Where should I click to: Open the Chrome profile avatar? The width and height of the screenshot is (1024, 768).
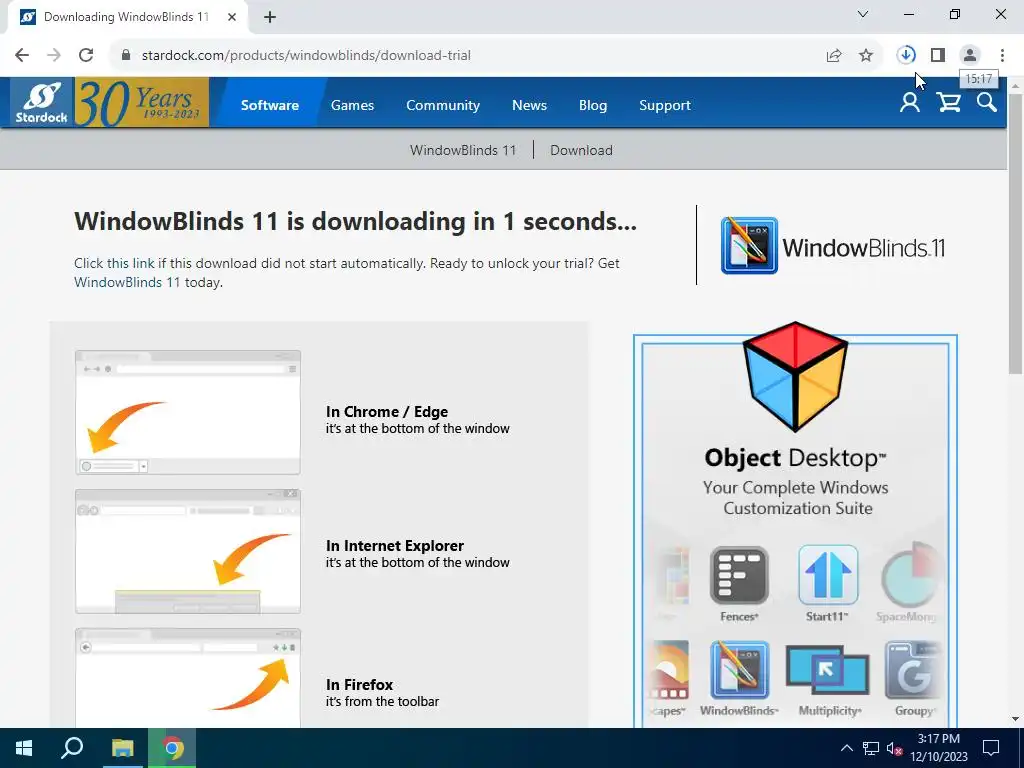(970, 56)
